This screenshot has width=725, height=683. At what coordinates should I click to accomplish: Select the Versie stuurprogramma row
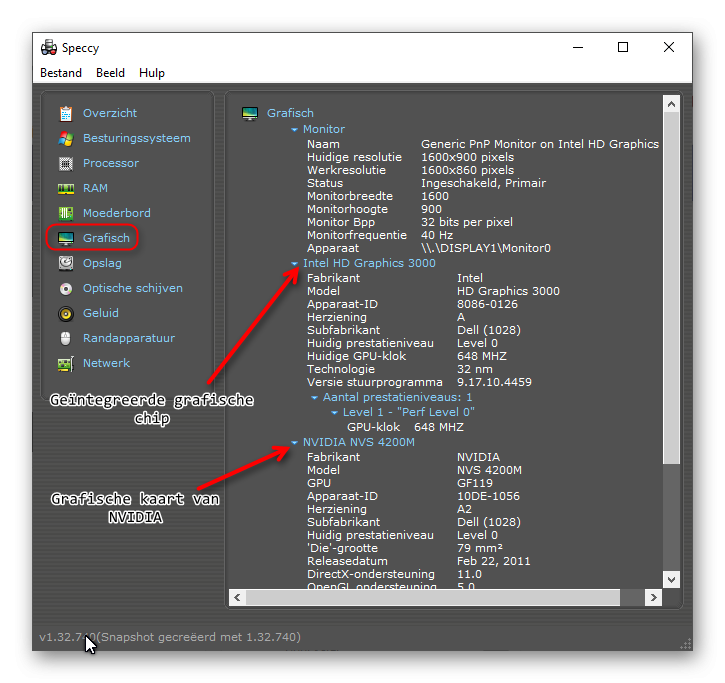[419, 382]
